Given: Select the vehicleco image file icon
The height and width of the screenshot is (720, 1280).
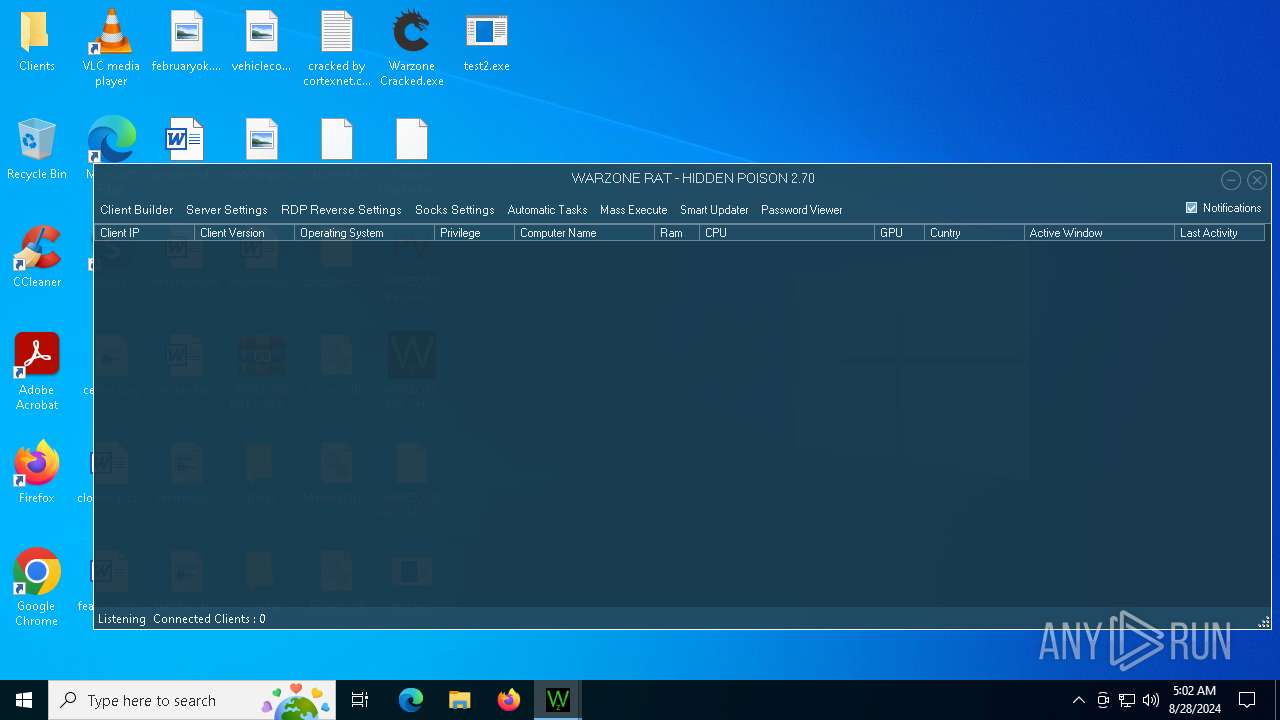Looking at the screenshot, I should pos(261,42).
